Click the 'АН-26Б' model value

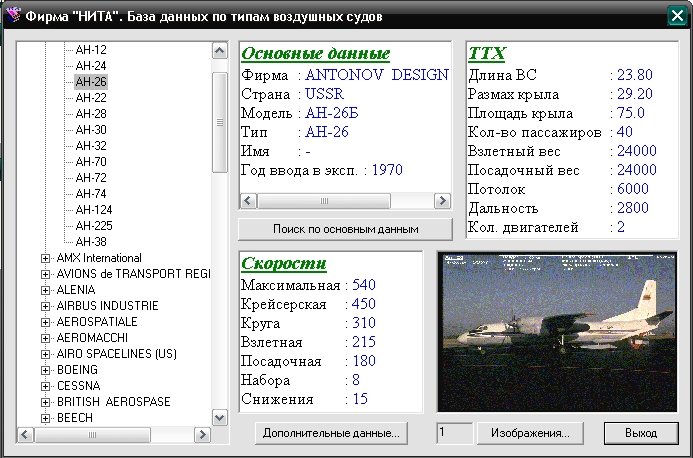[331, 113]
